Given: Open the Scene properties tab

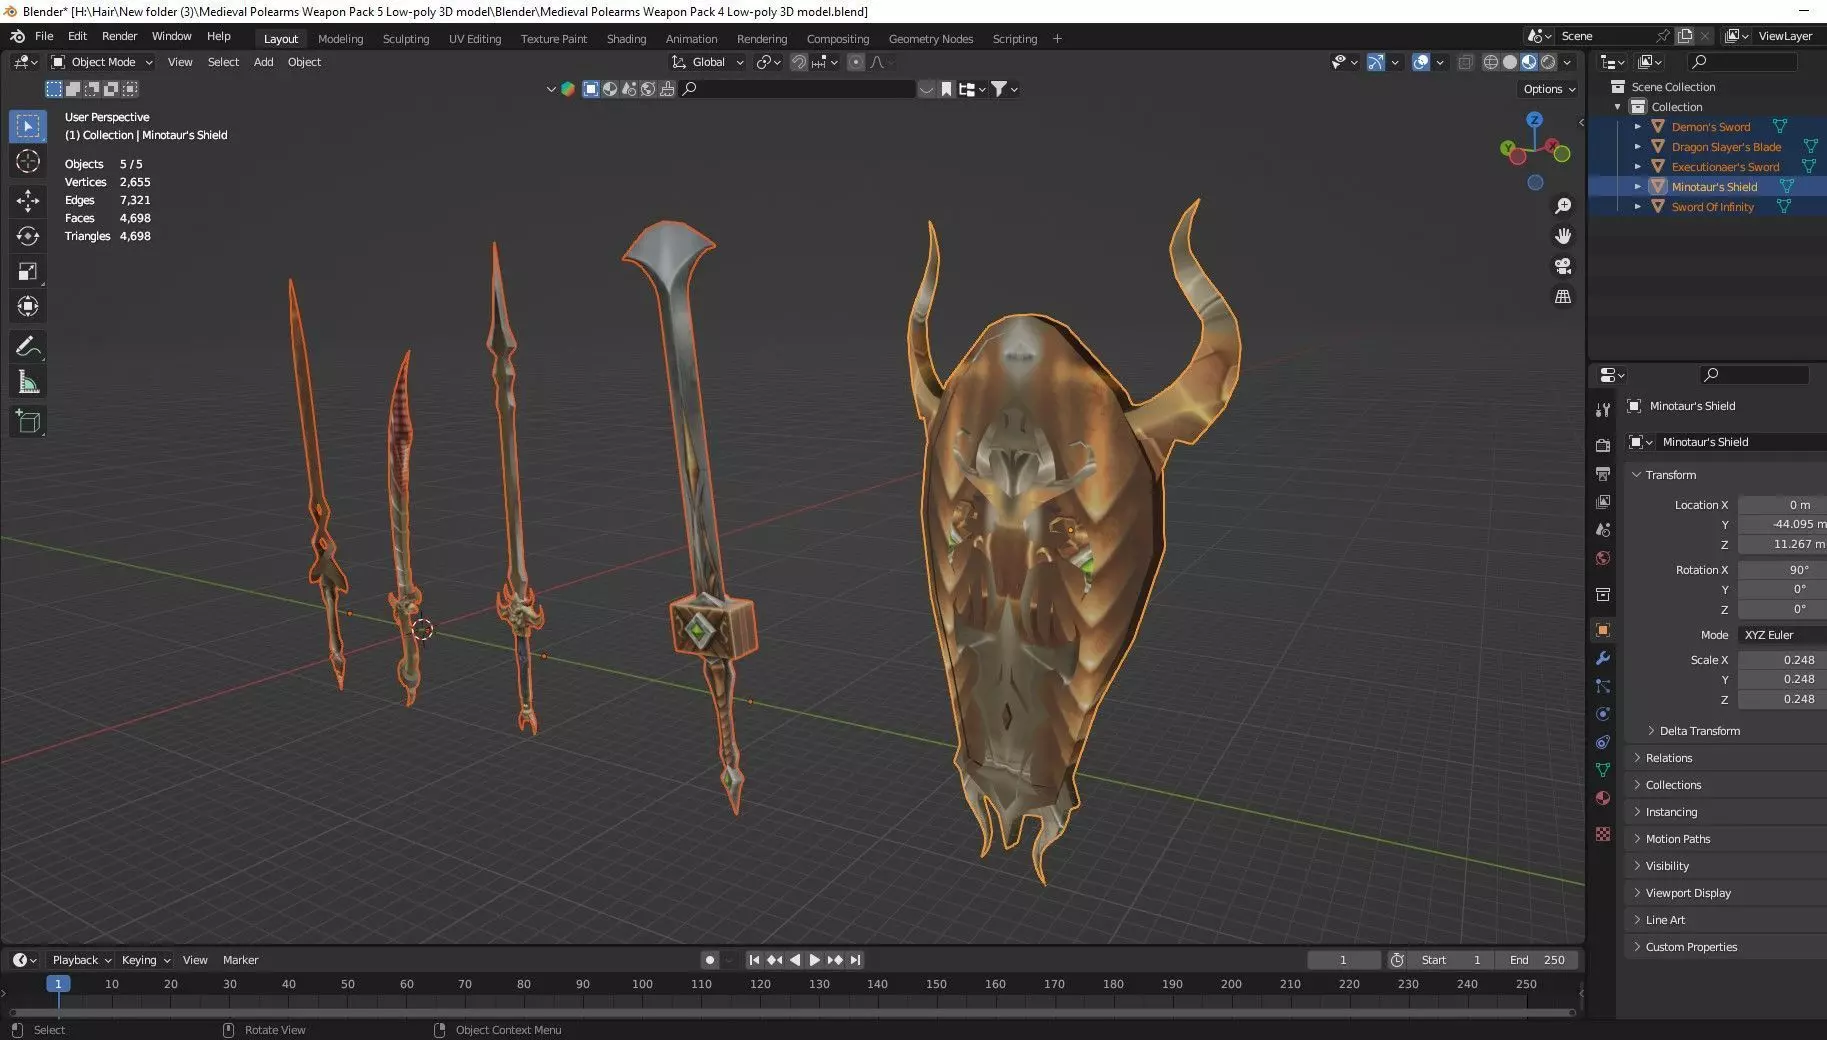Looking at the screenshot, I should point(1603,529).
